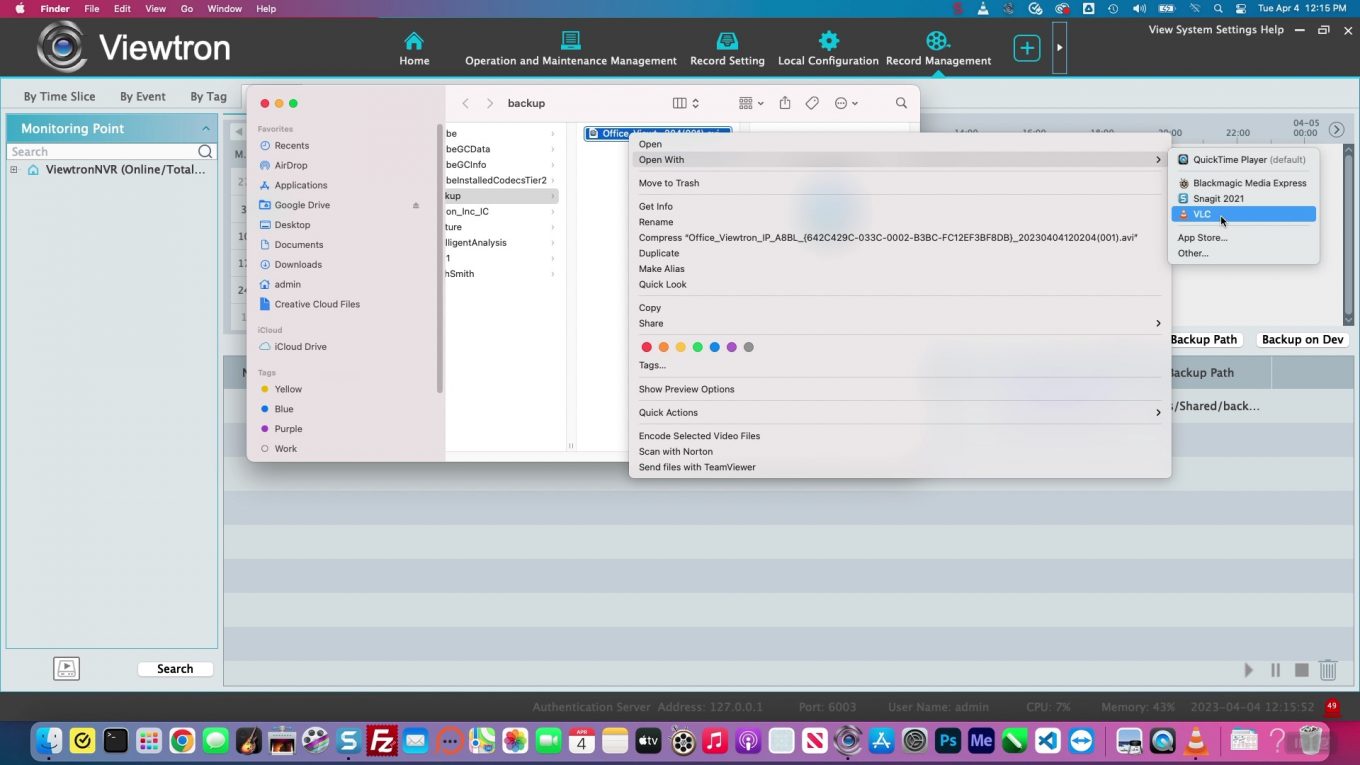The image size is (1360, 765).
Task: Open Record Setting in Viewtron
Action: tap(726, 47)
